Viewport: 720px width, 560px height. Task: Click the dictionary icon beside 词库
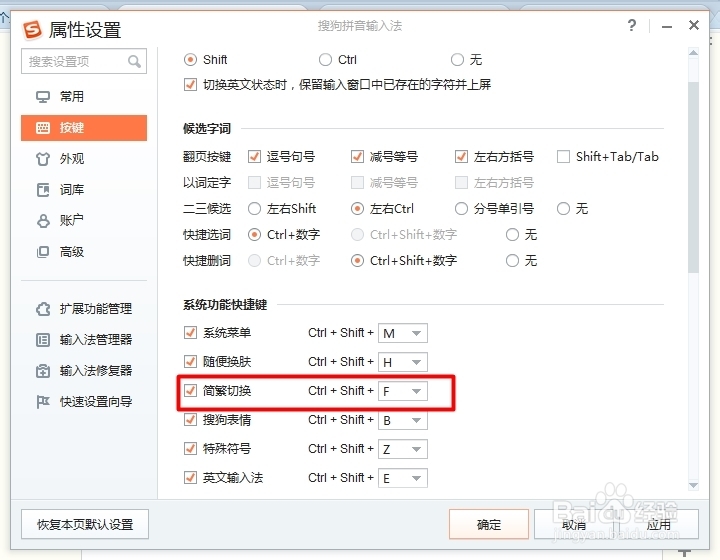(x=43, y=190)
